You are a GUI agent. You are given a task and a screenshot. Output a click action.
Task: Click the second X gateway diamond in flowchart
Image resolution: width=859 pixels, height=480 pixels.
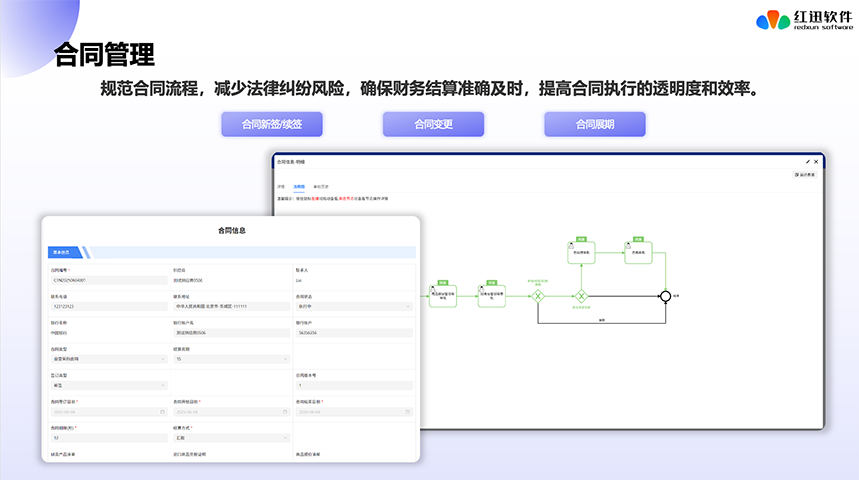581,296
